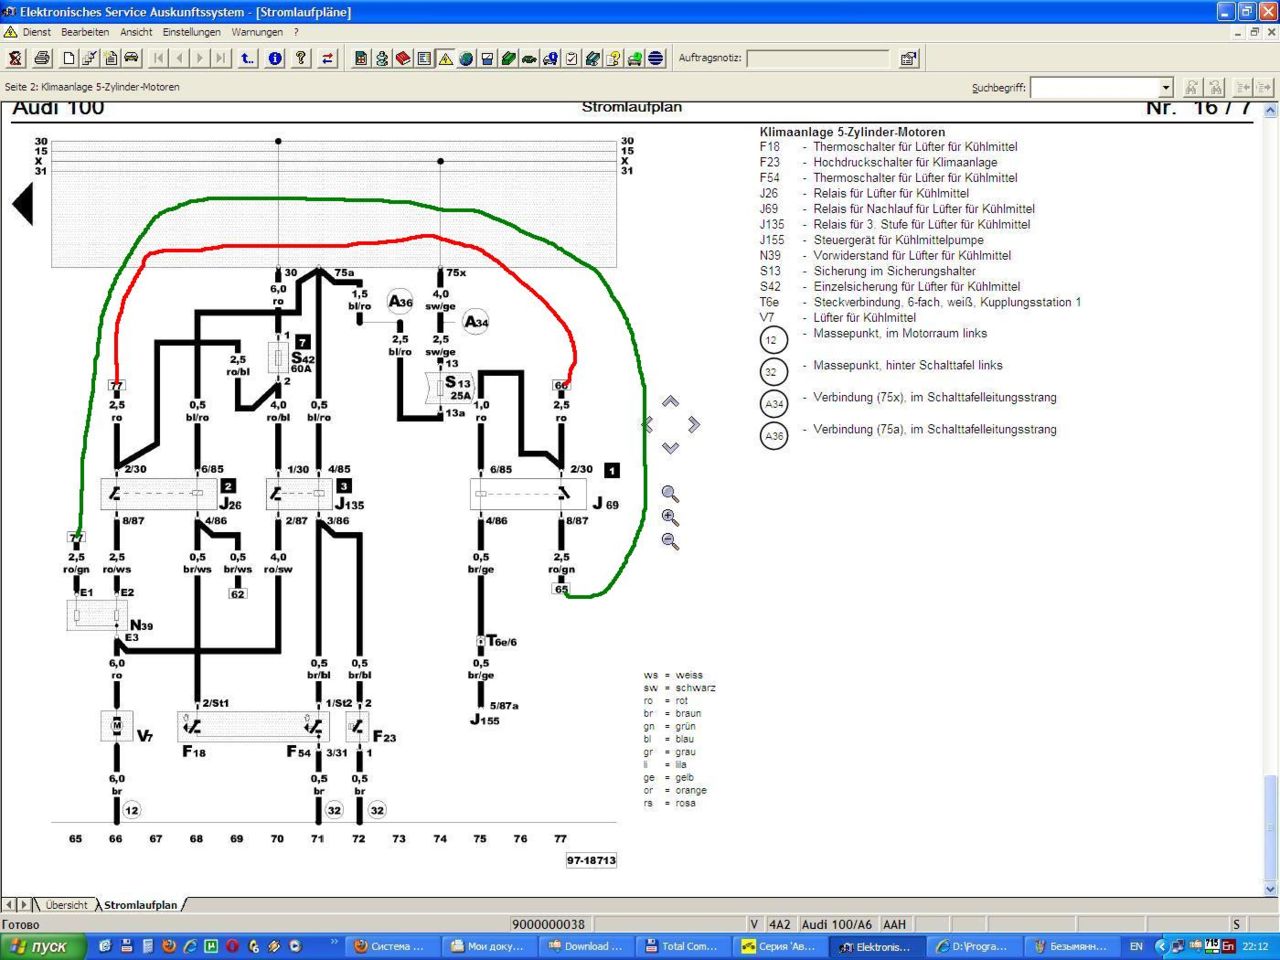Click the globe icon in the toolbar

[x=466, y=58]
